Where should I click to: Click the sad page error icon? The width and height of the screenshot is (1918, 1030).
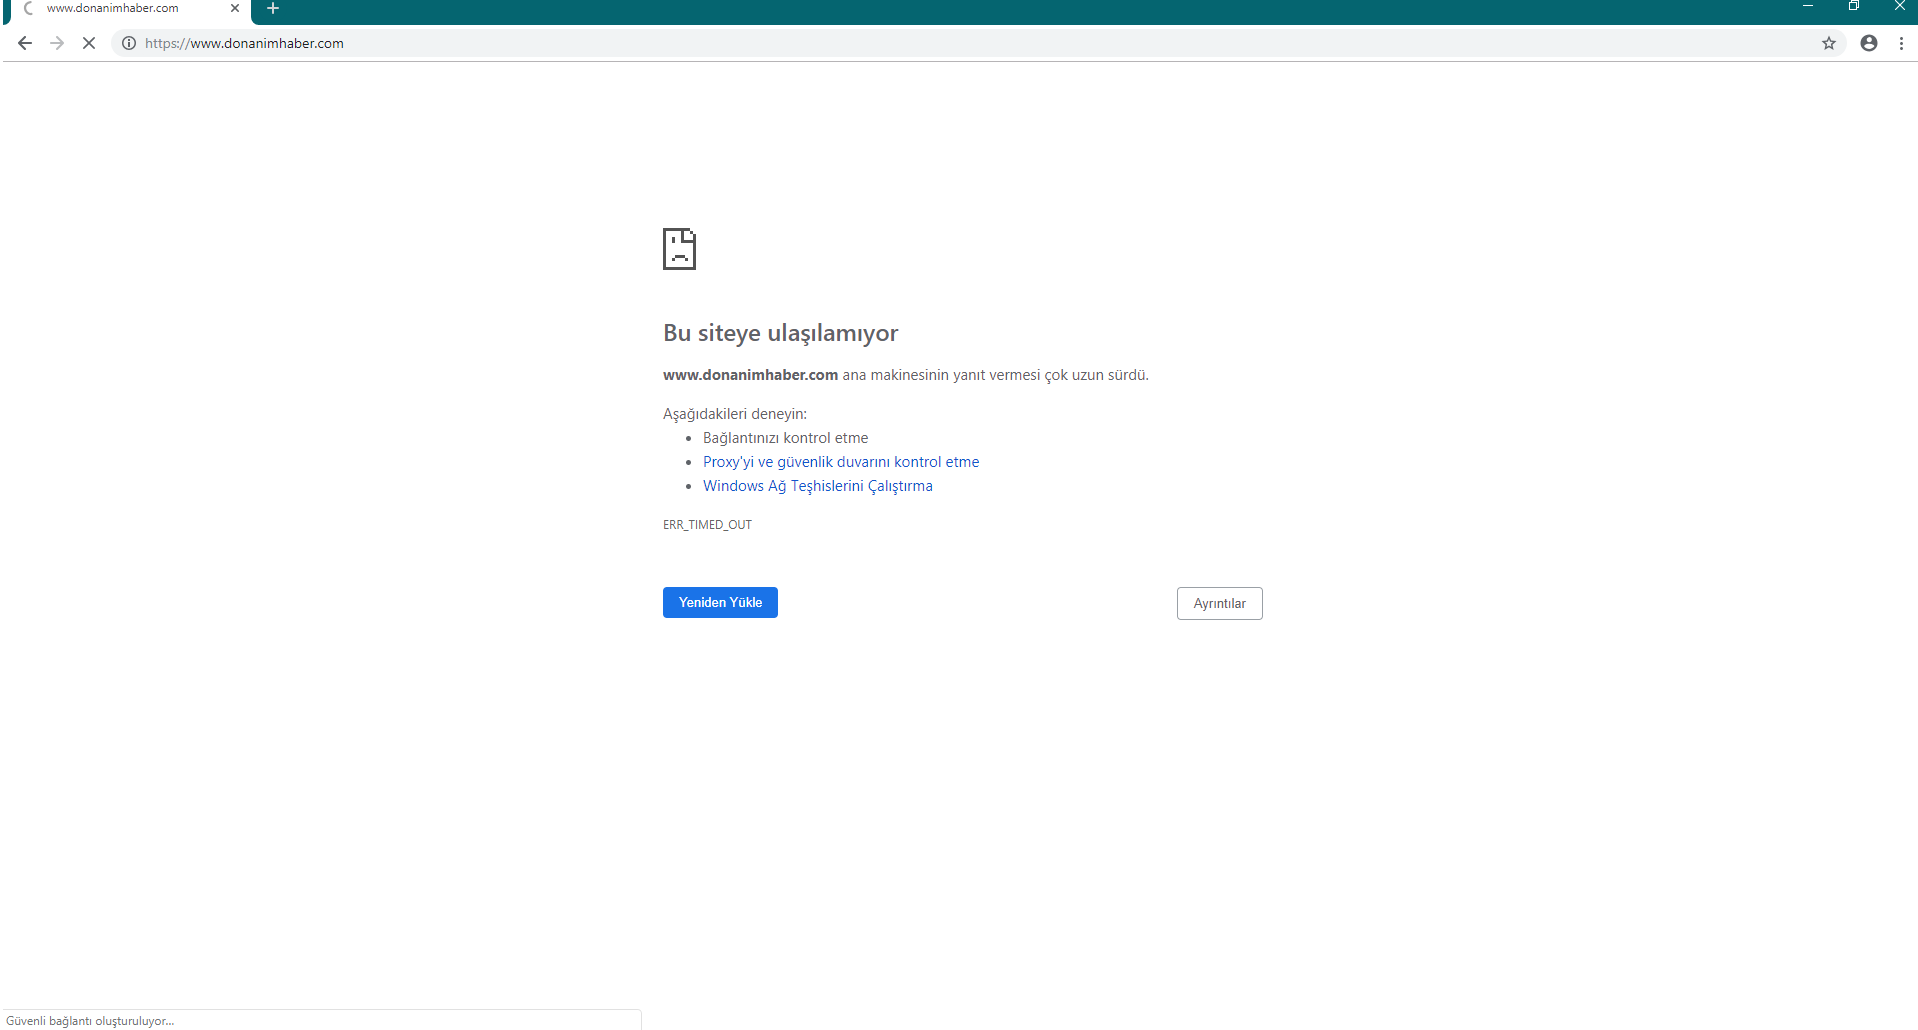pyautogui.click(x=679, y=249)
